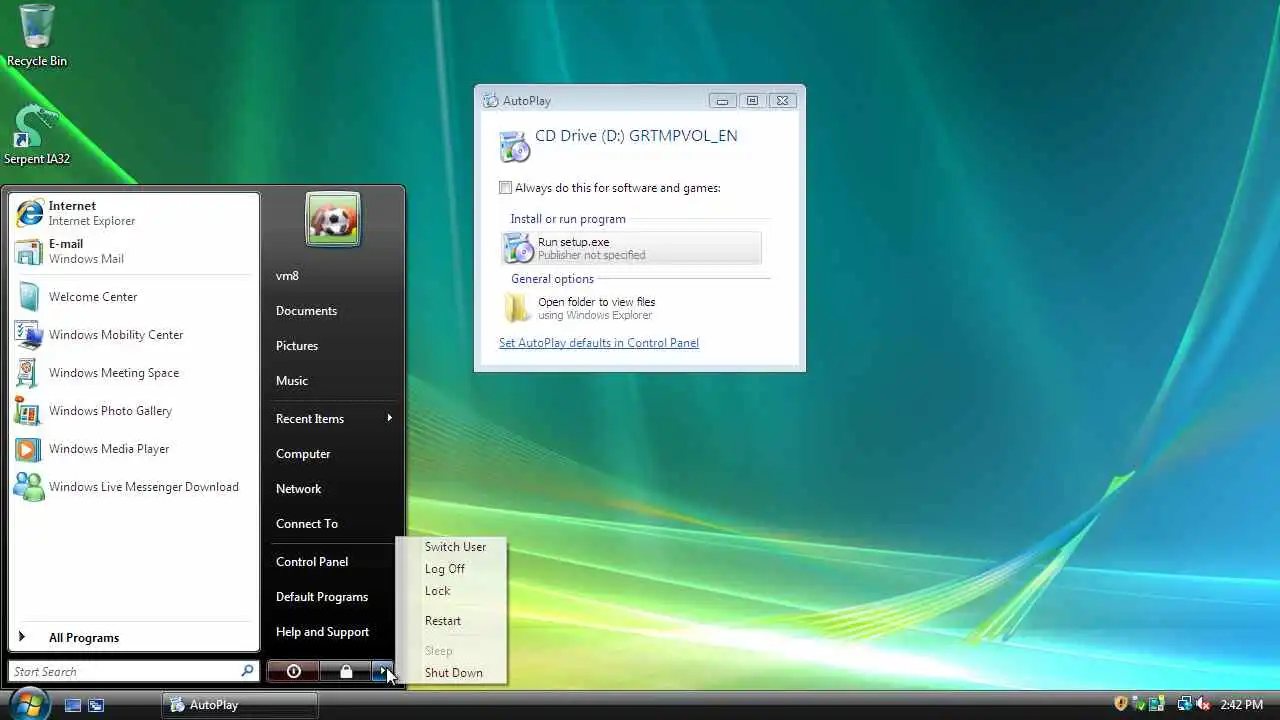Open the vm8 user folder
Viewport: 1280px width, 720px height.
[x=333, y=276]
